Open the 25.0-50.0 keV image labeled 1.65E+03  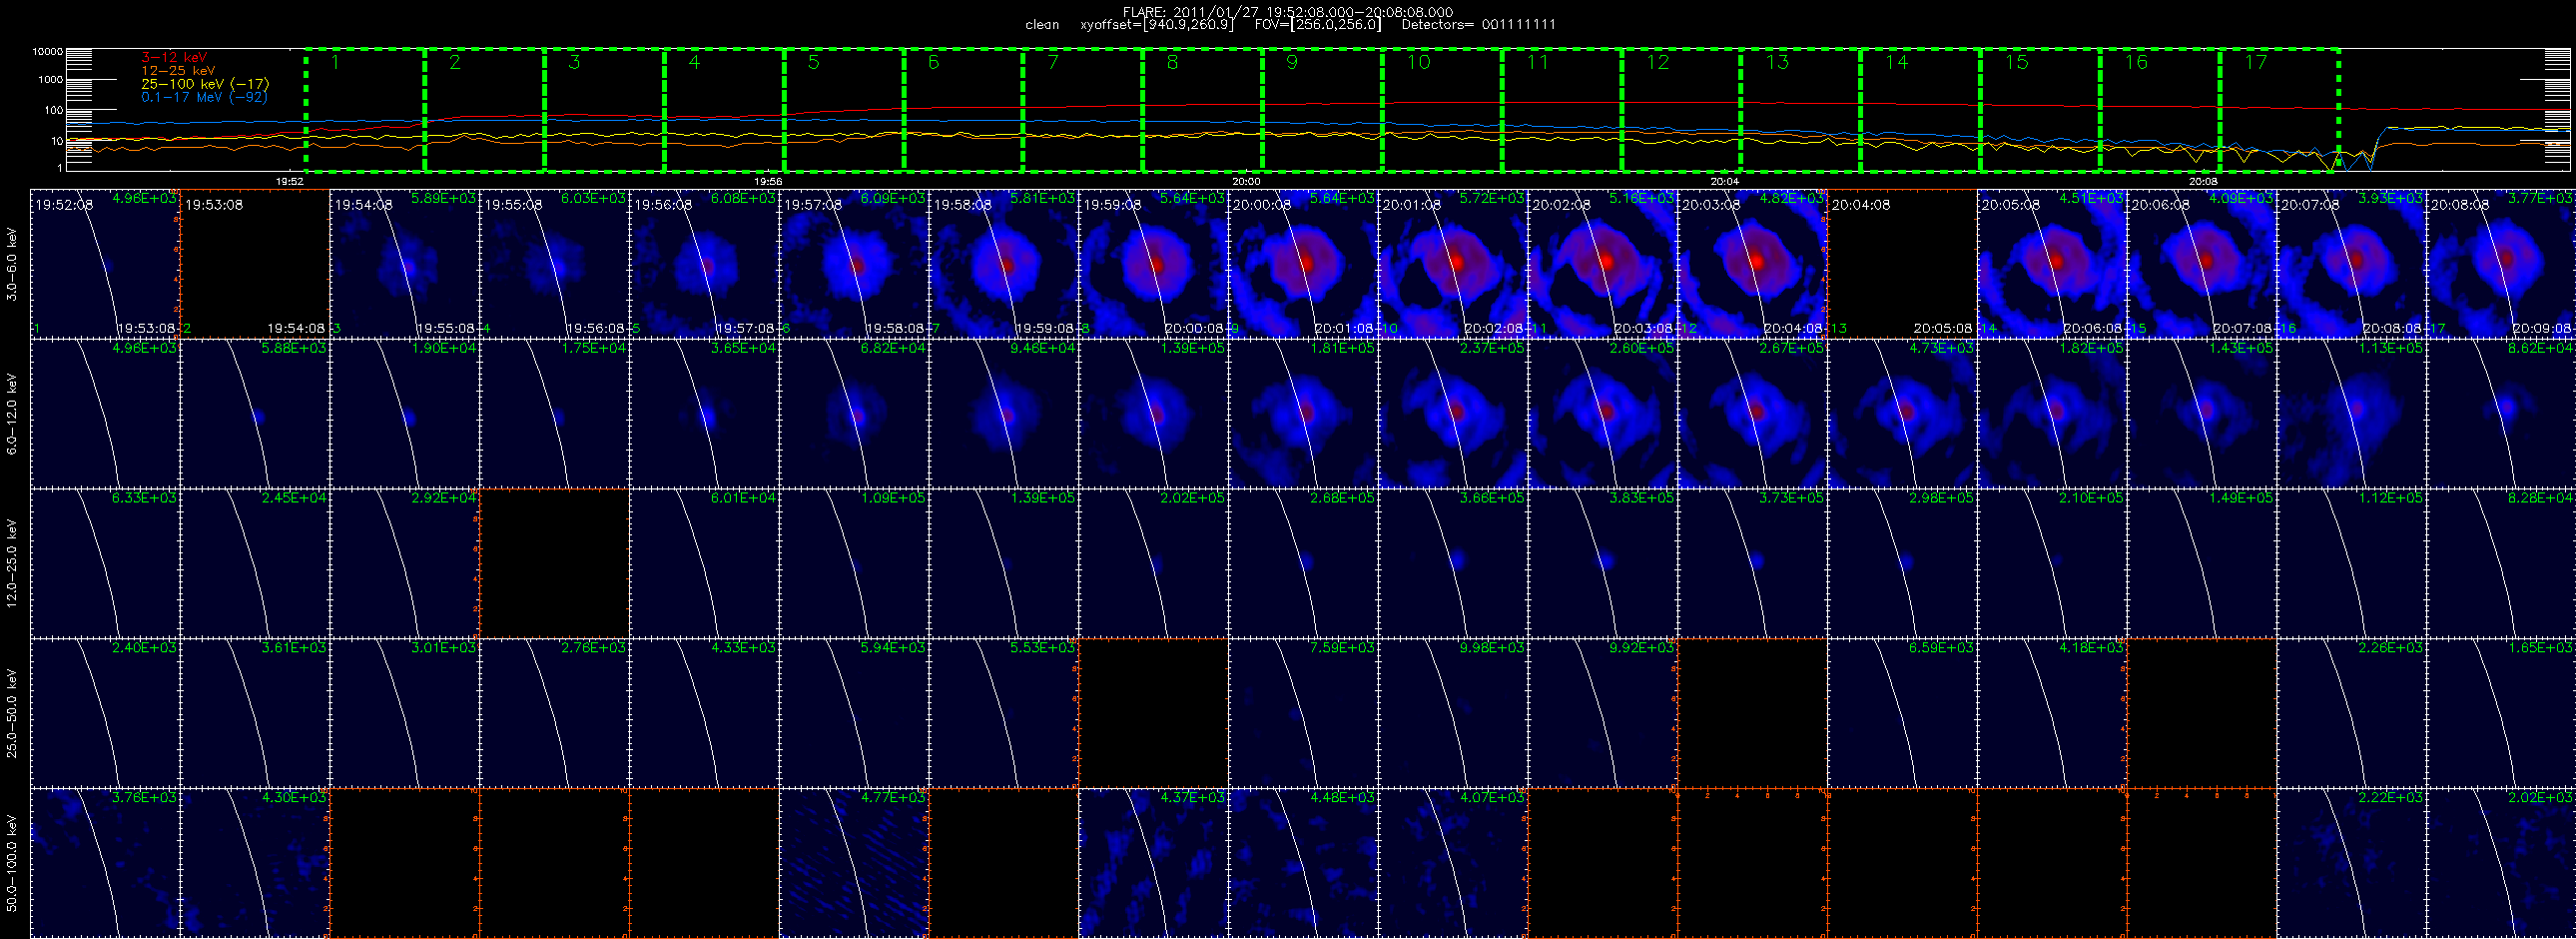click(2502, 714)
